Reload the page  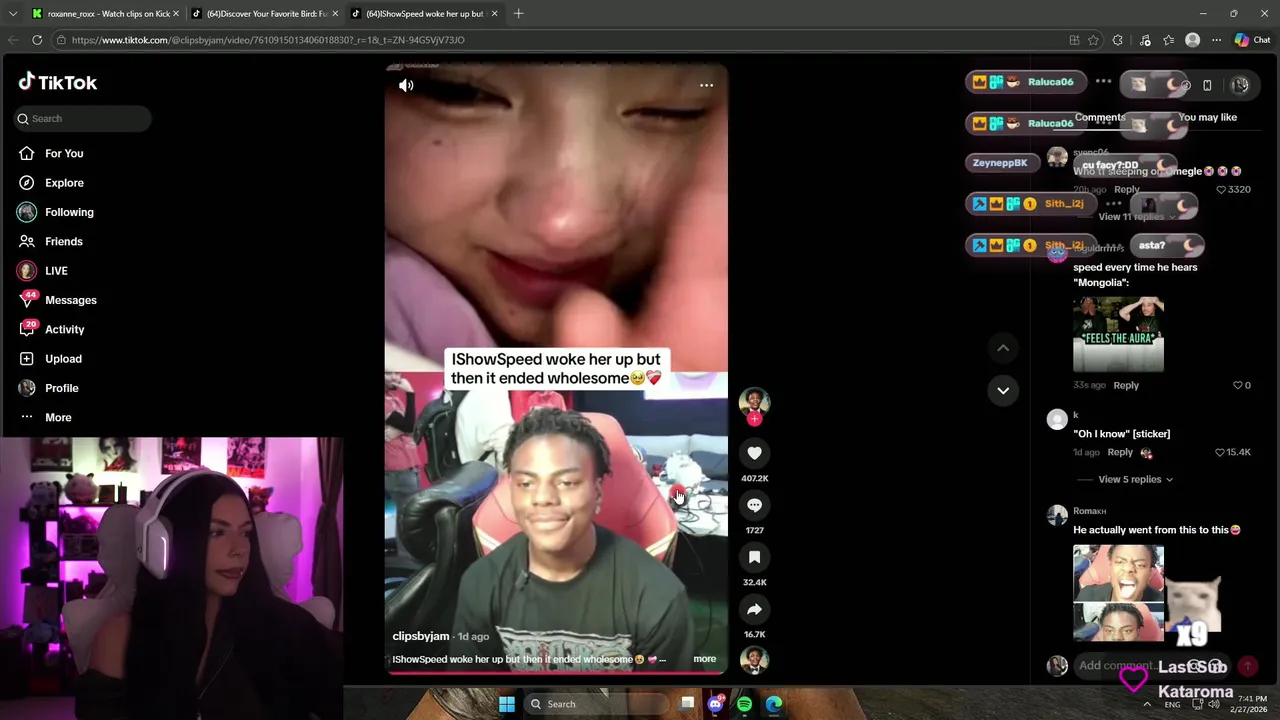coord(37,40)
